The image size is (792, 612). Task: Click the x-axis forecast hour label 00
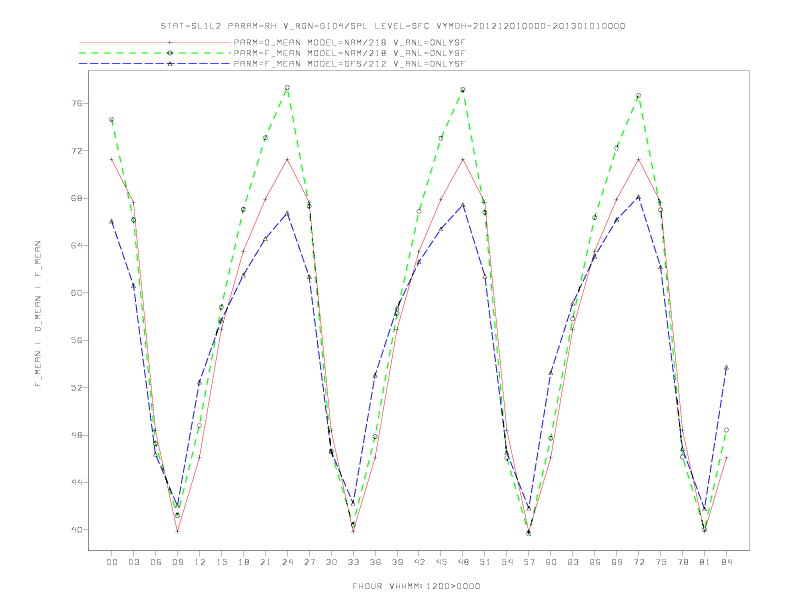(112, 562)
